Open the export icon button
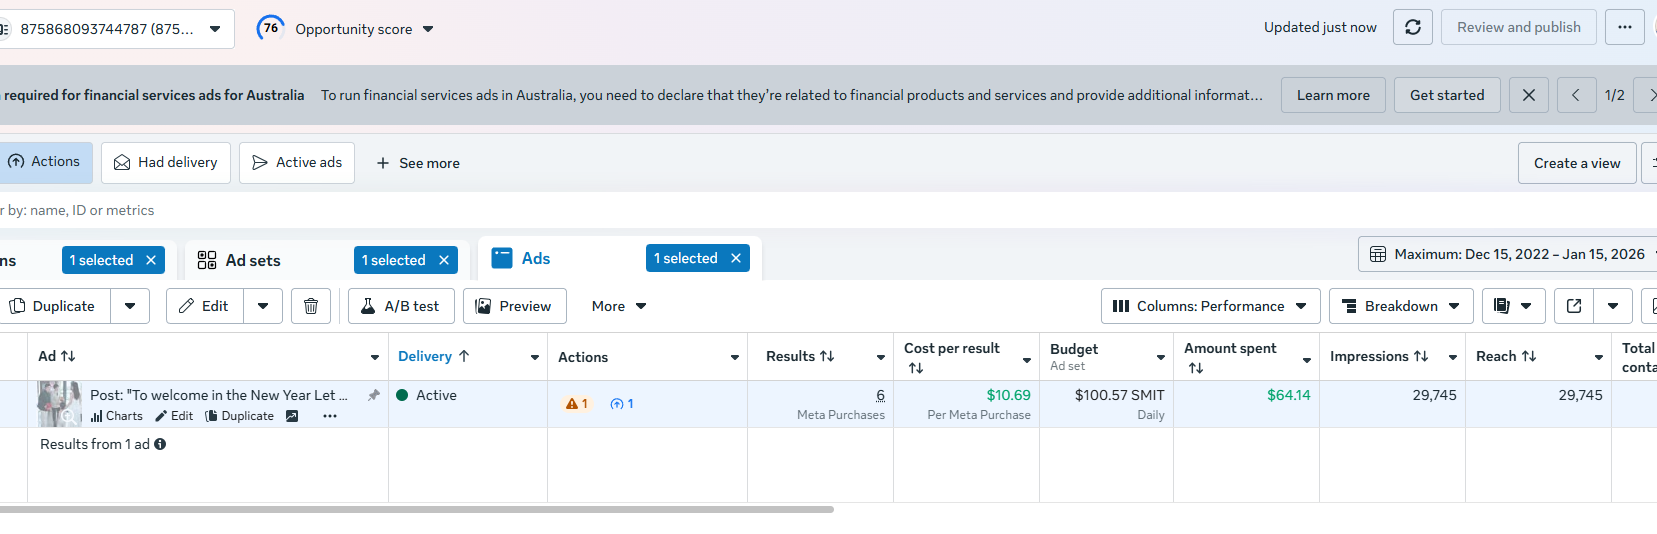Image resolution: width=1657 pixels, height=534 pixels. tap(1574, 306)
